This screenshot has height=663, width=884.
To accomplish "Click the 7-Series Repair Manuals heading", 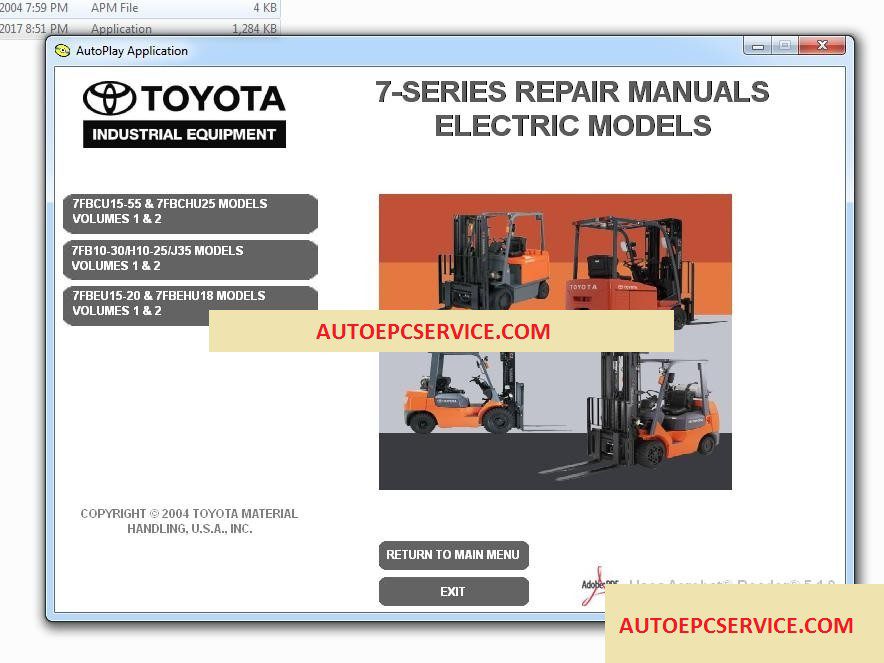I will pos(572,109).
